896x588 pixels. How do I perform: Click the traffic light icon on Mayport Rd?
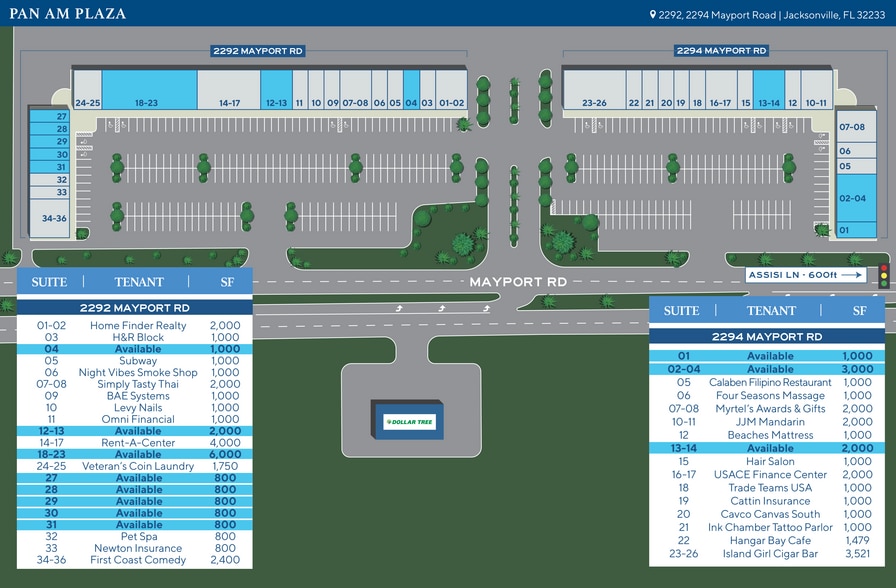click(x=883, y=274)
